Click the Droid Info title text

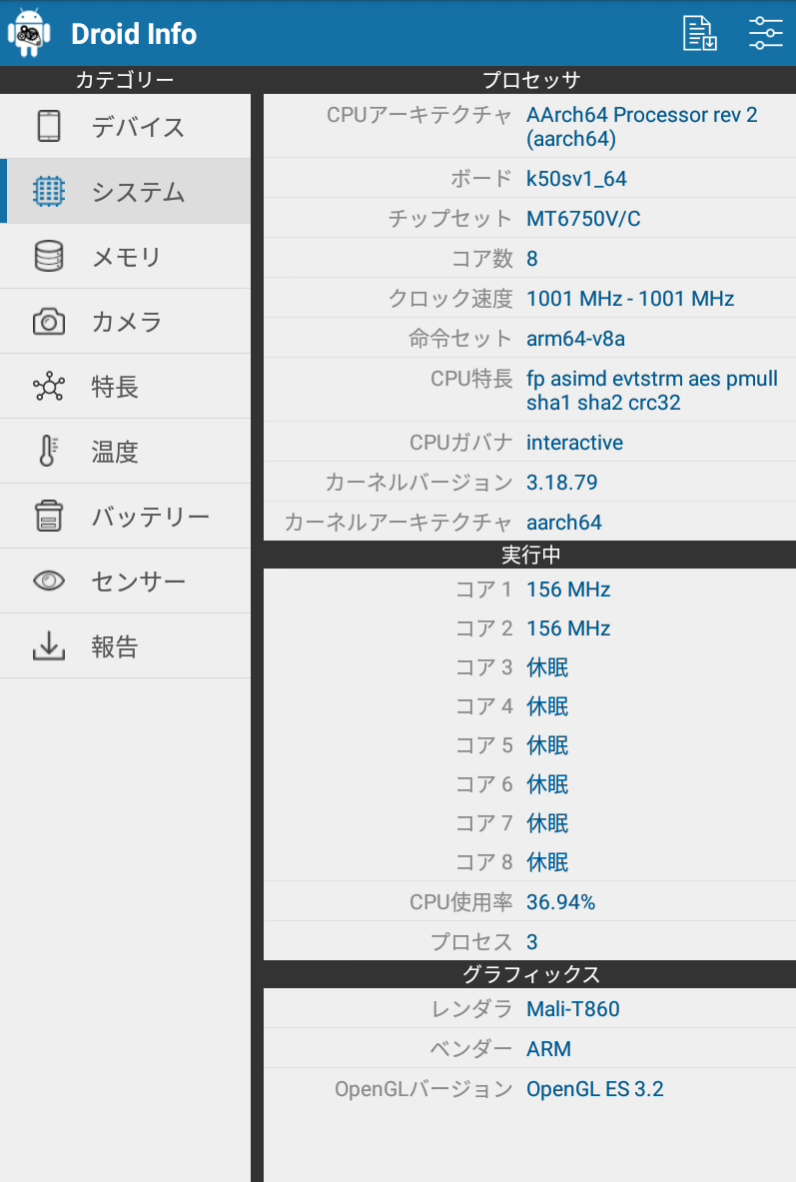[x=133, y=34]
